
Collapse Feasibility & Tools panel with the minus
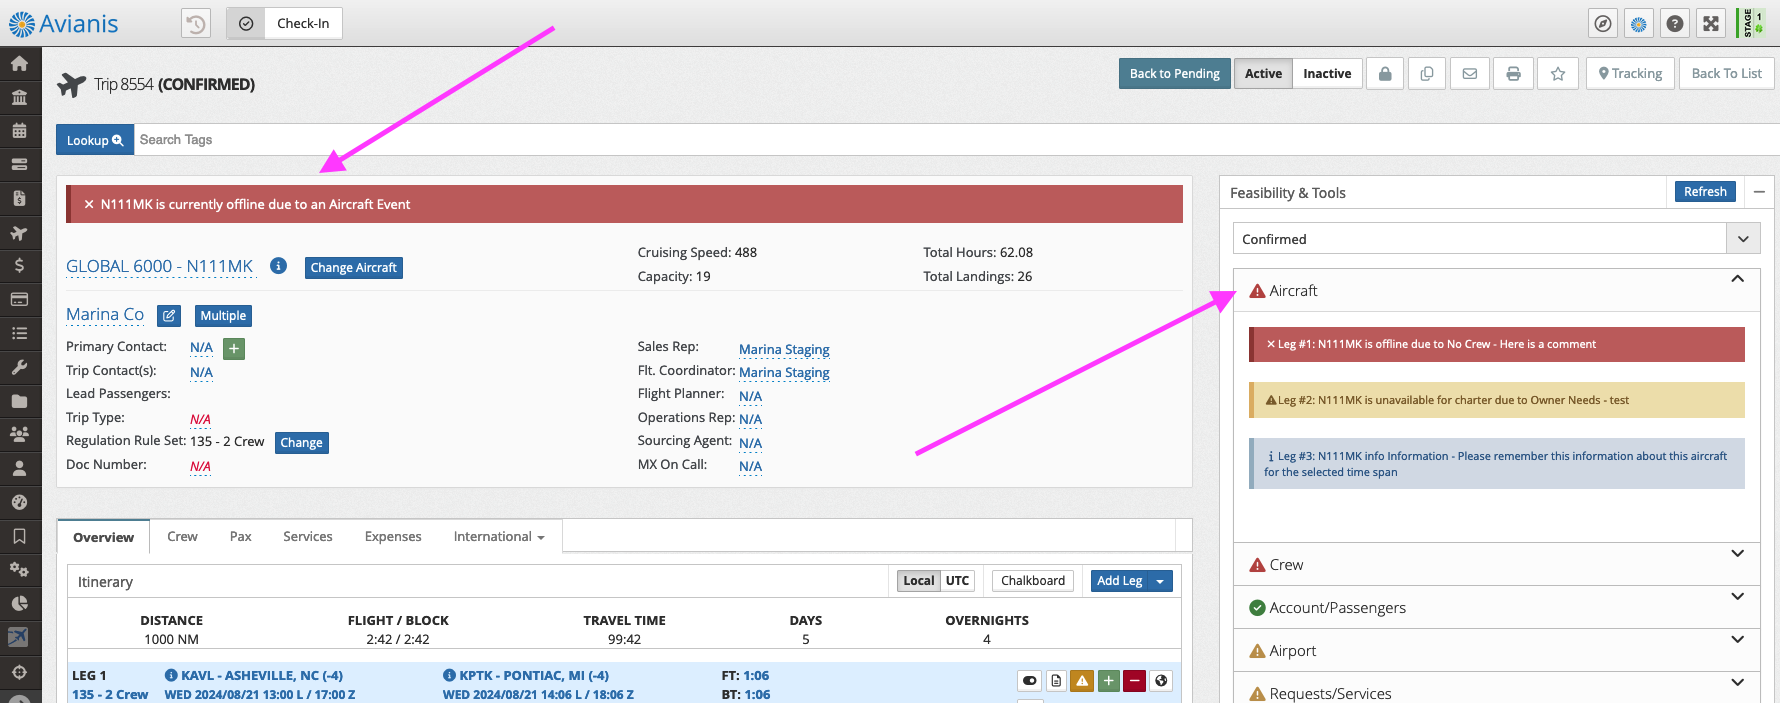(x=1759, y=192)
